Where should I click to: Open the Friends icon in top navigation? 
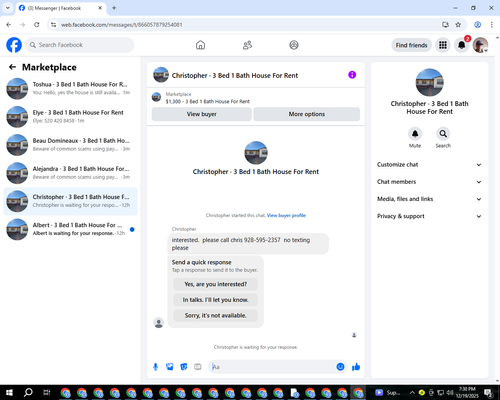click(247, 45)
